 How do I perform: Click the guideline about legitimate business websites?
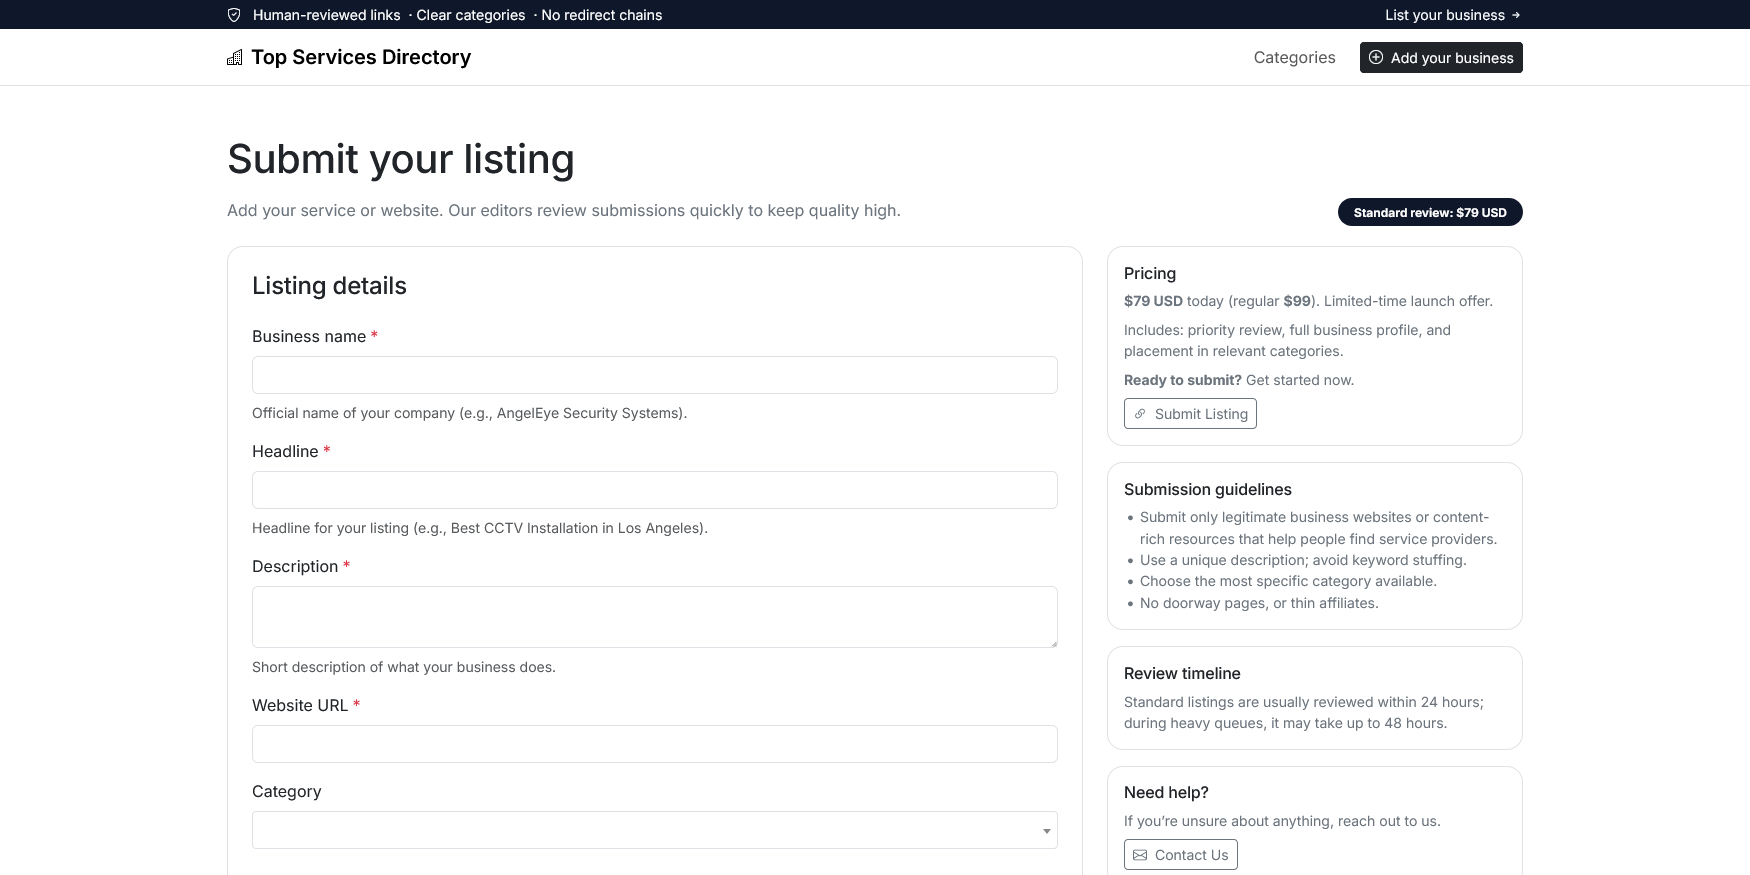[1318, 528]
